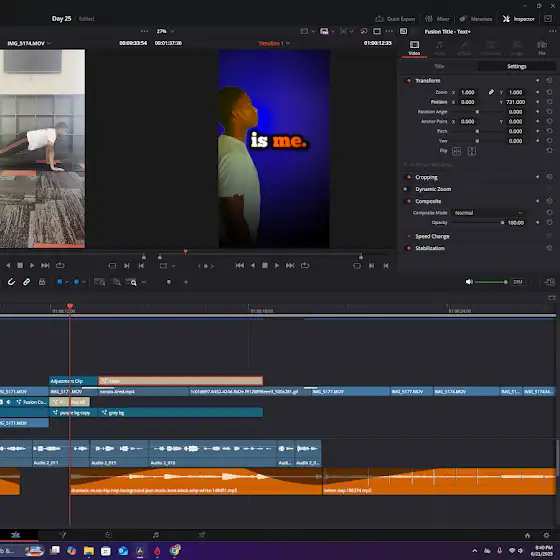Mute audio with the speaker icon

(x=469, y=282)
